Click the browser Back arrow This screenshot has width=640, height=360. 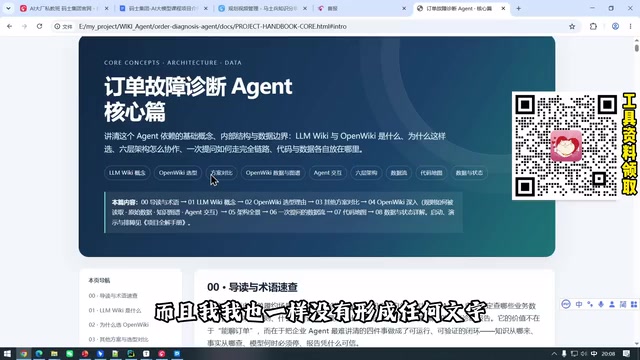[x=9, y=26]
